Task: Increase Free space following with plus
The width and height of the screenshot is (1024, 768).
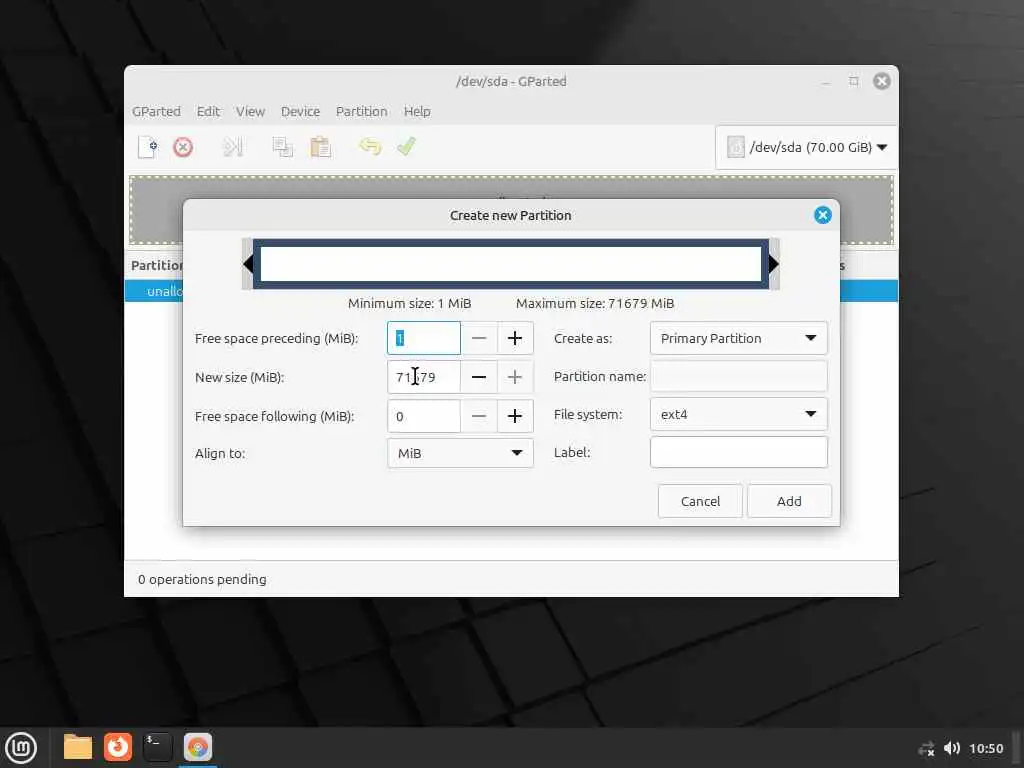Action: point(515,416)
